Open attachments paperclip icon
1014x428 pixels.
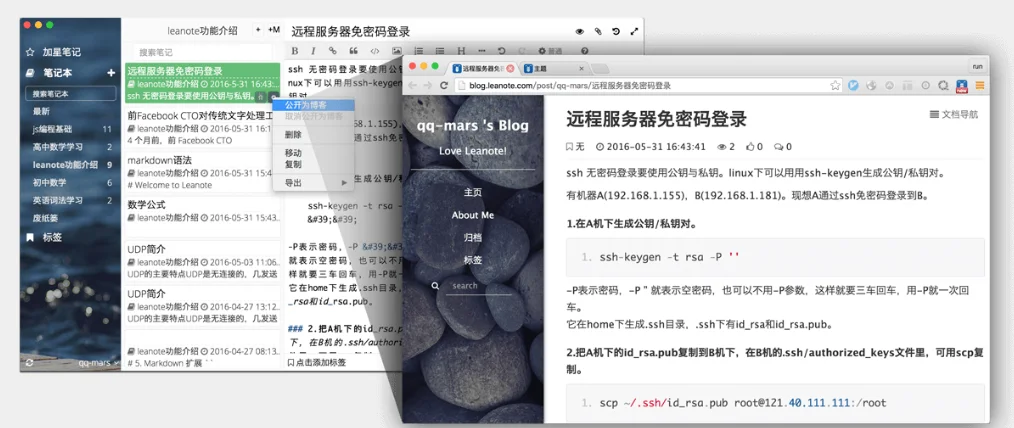click(598, 31)
